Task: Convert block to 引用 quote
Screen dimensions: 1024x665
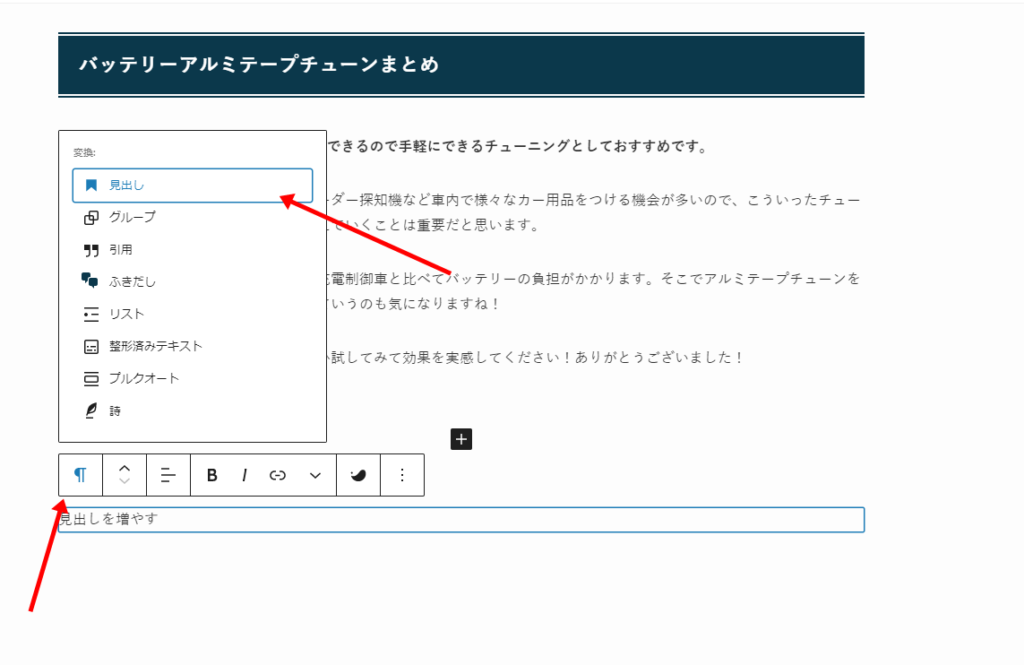Action: coord(120,250)
